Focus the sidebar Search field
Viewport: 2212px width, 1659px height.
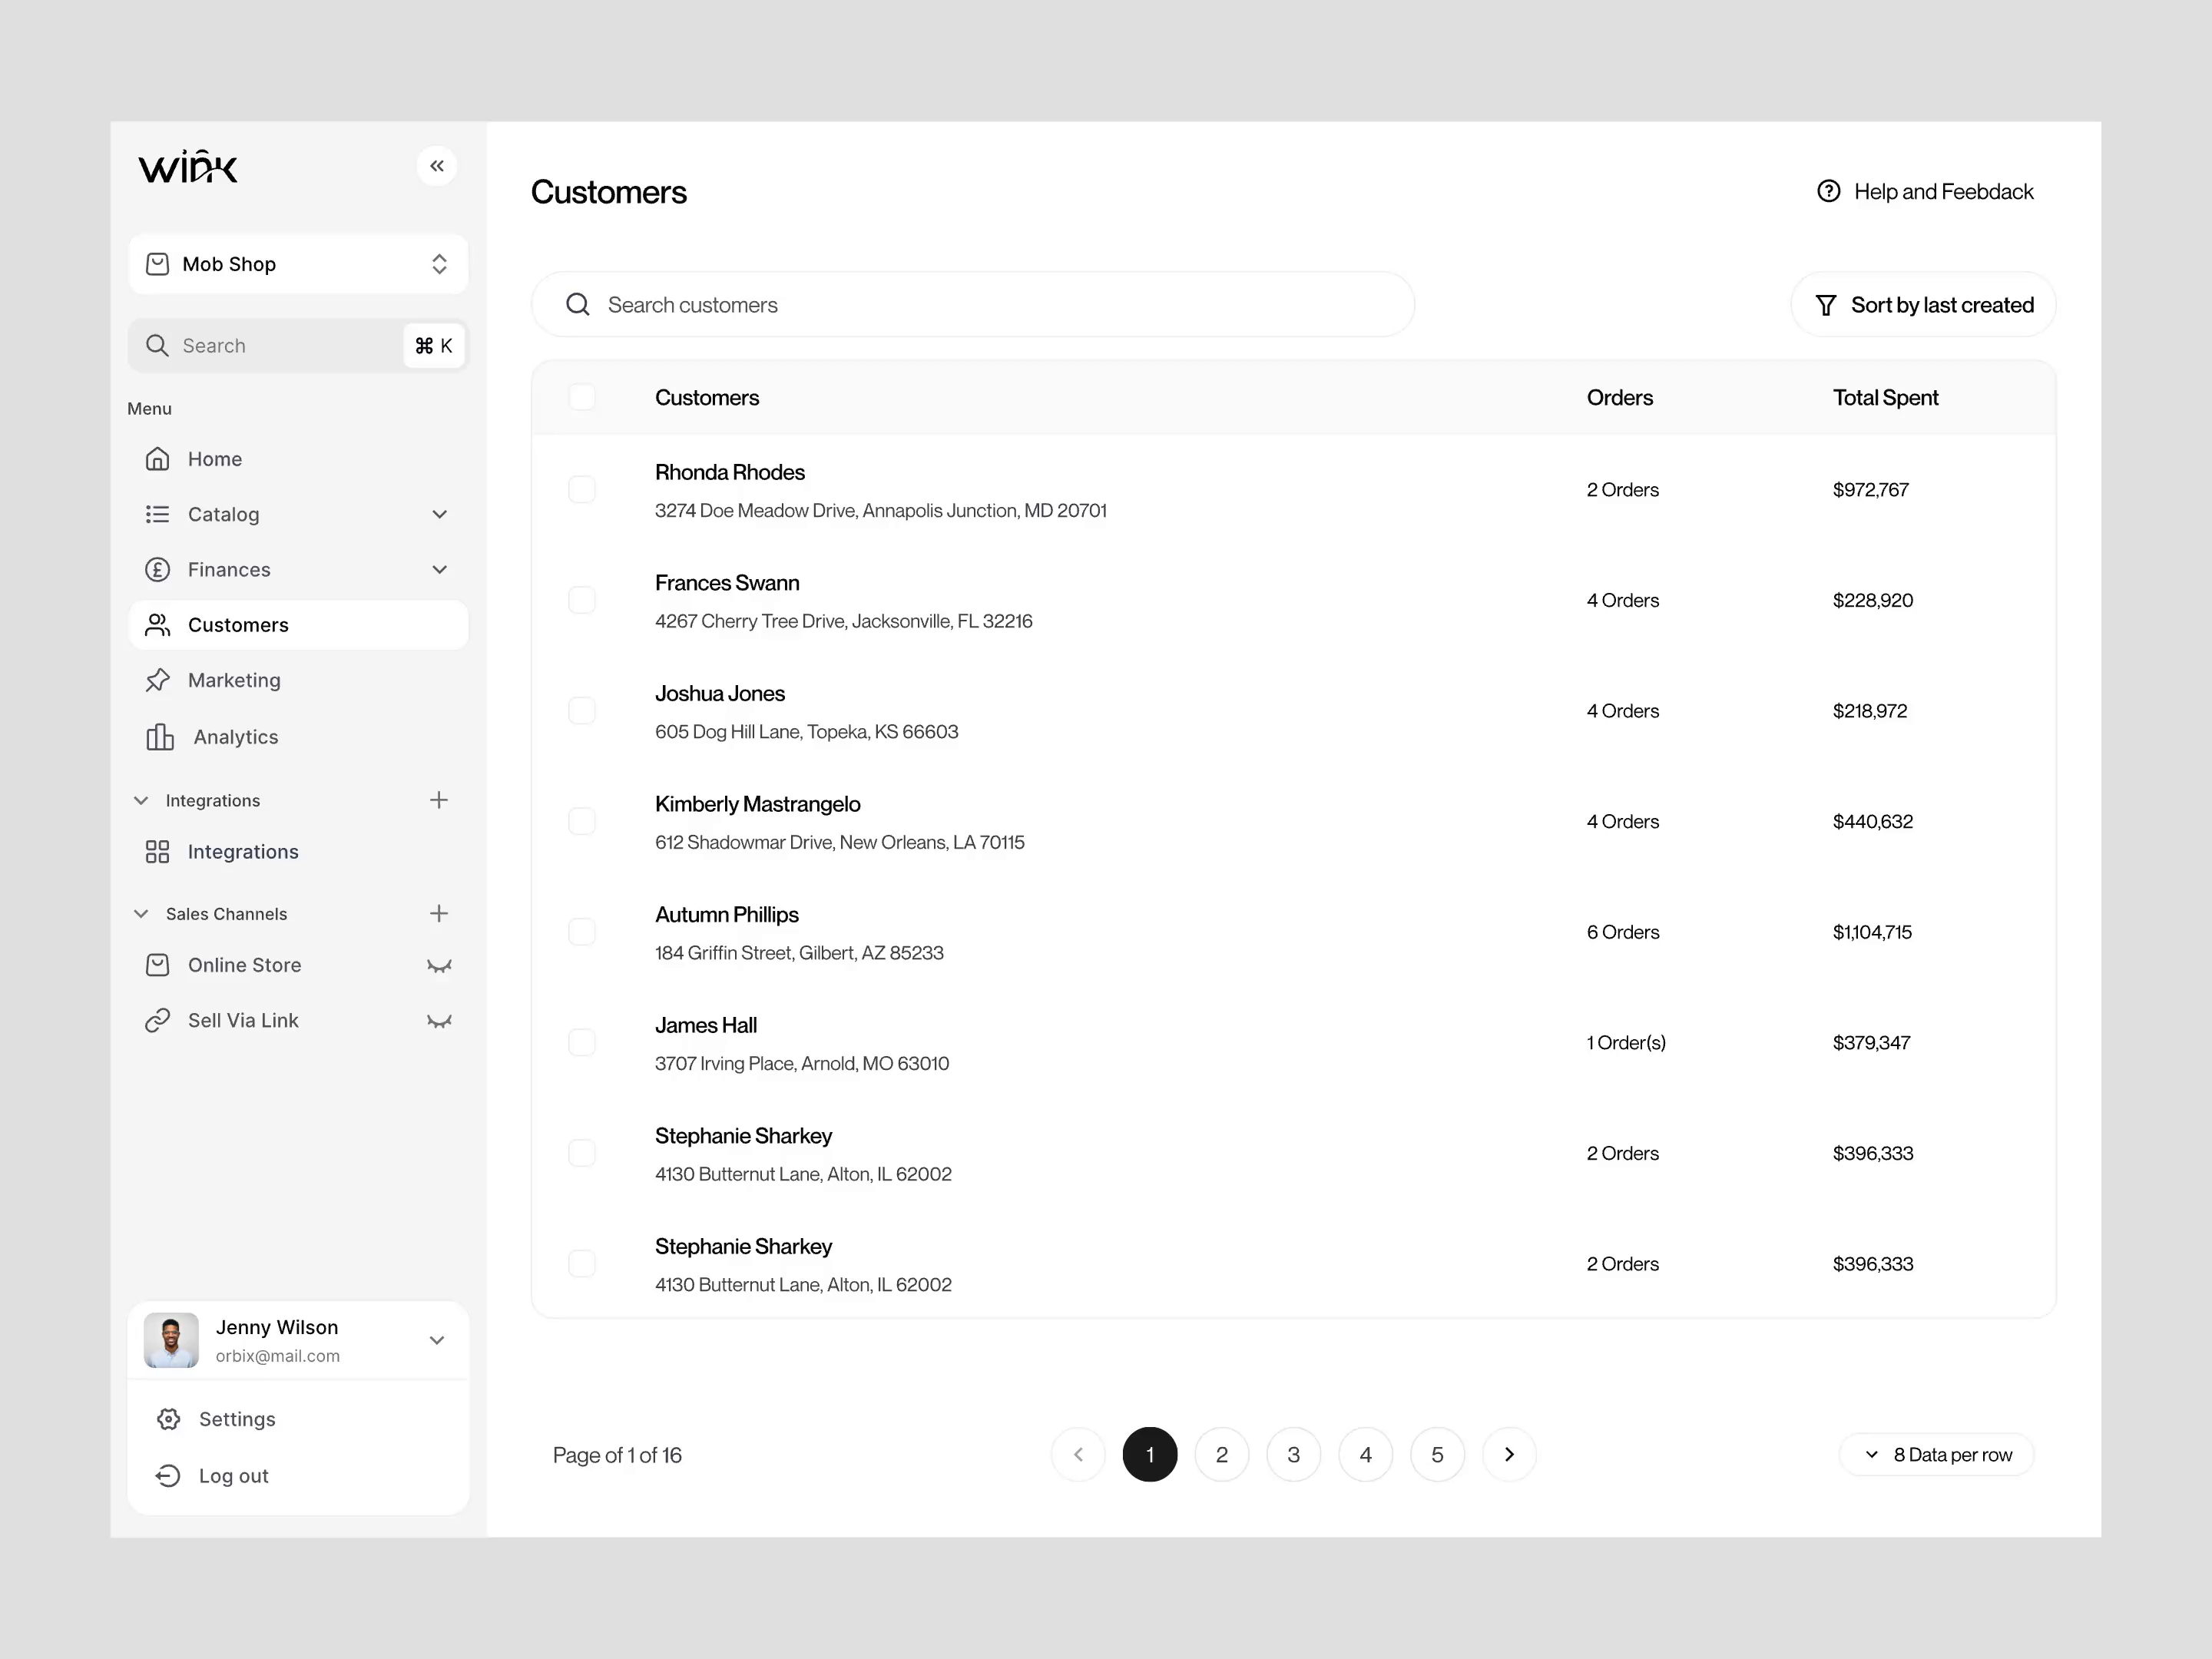[x=298, y=346]
